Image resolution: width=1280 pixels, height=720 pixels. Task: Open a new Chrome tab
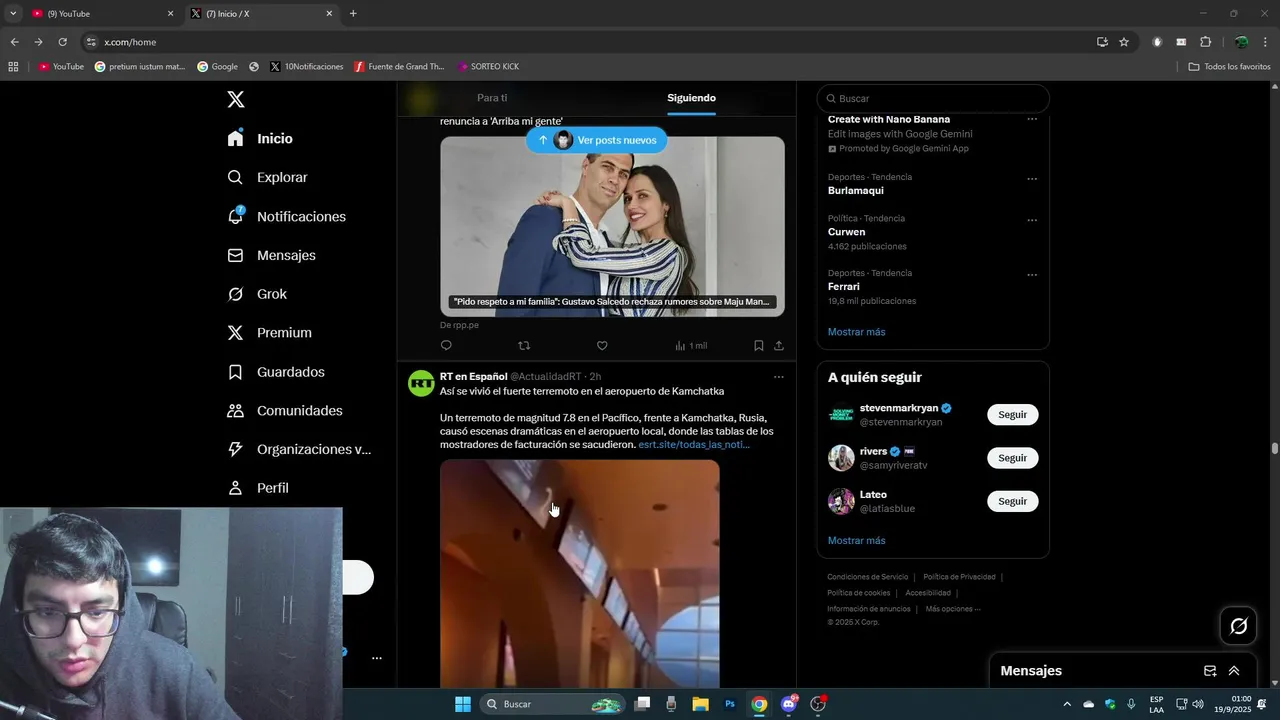tap(353, 14)
